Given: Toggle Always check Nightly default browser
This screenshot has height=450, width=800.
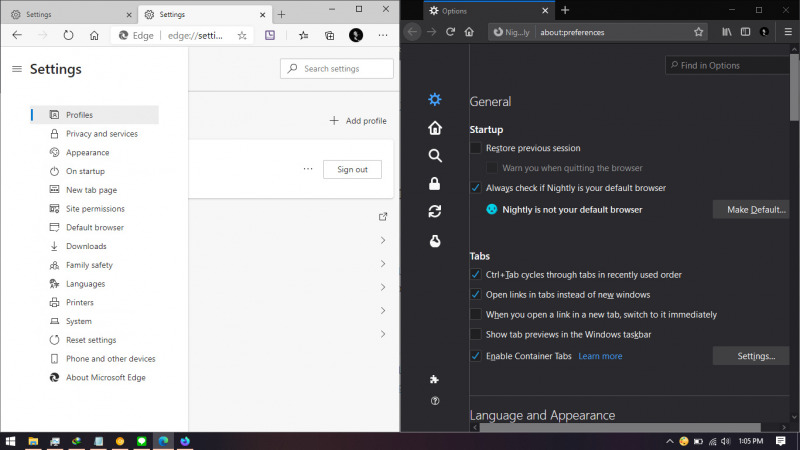Looking at the screenshot, I should [475, 188].
